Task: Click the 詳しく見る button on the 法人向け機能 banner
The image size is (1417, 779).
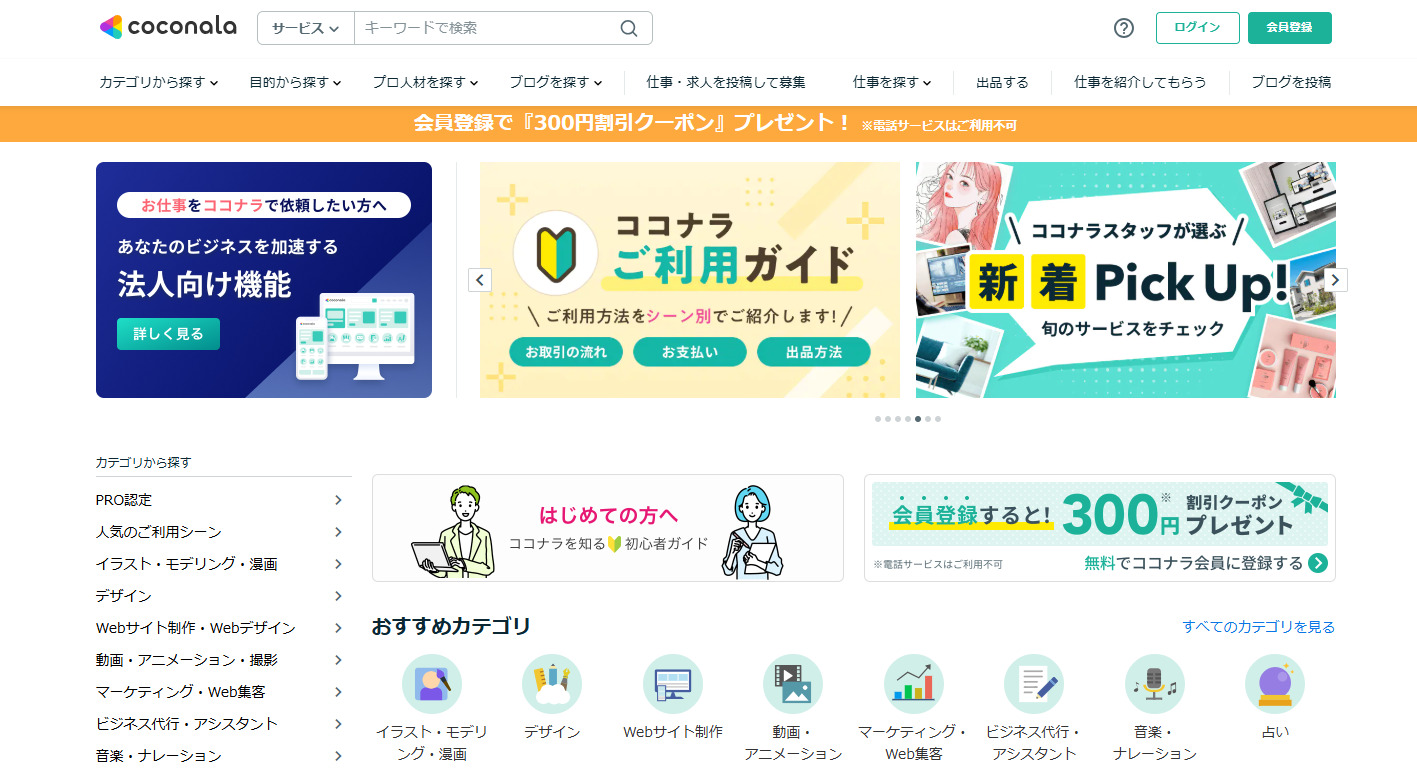Action: 168,334
